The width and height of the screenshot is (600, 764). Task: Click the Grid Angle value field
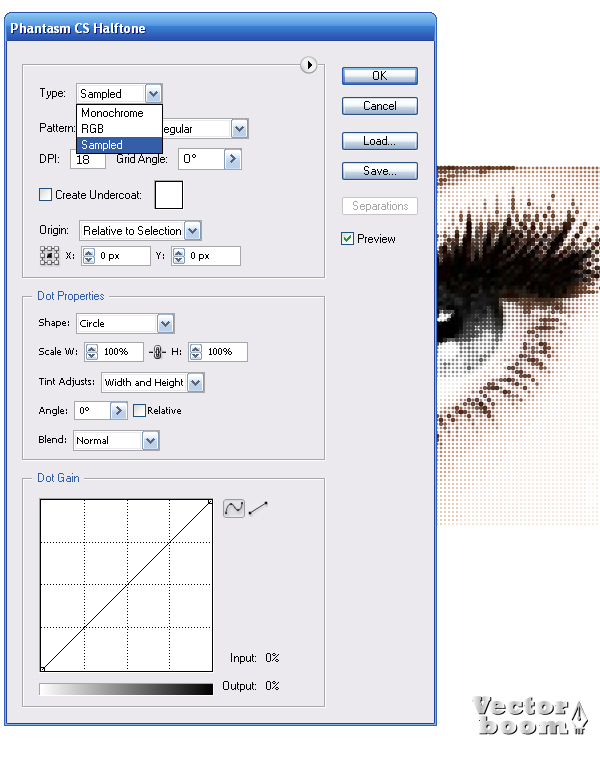pyautogui.click(x=201, y=159)
